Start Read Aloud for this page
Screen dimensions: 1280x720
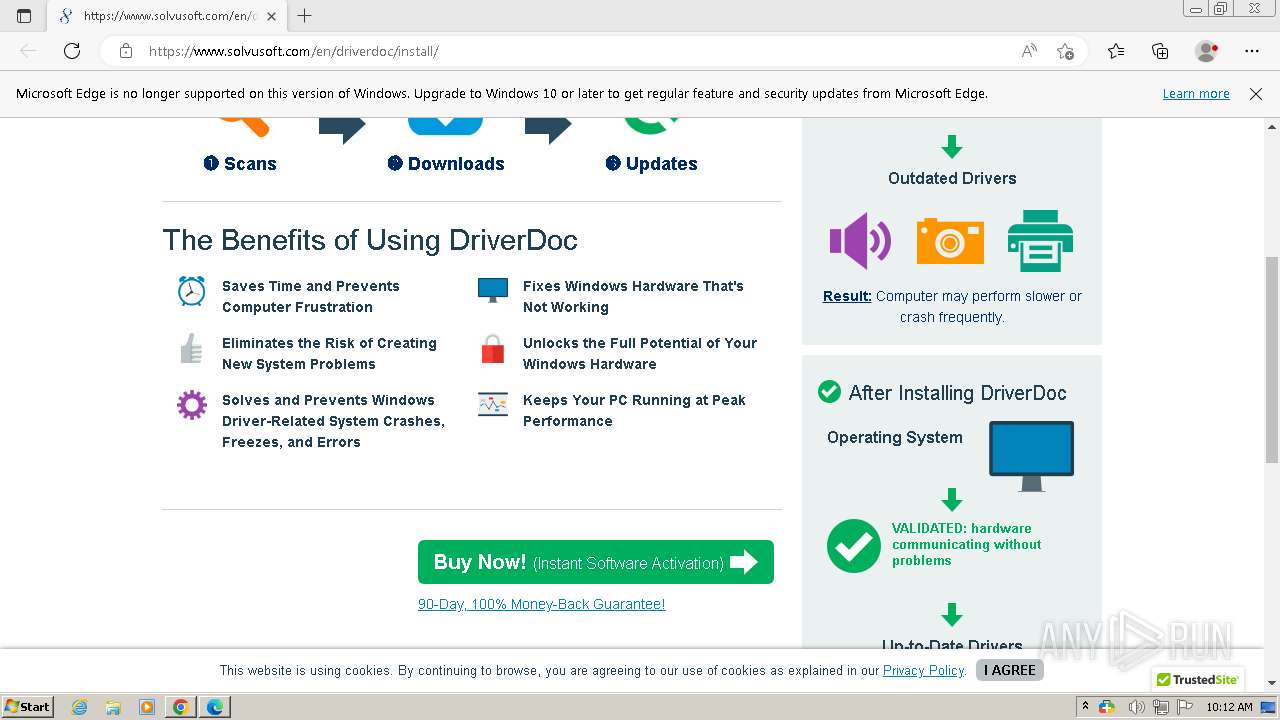click(x=1029, y=51)
